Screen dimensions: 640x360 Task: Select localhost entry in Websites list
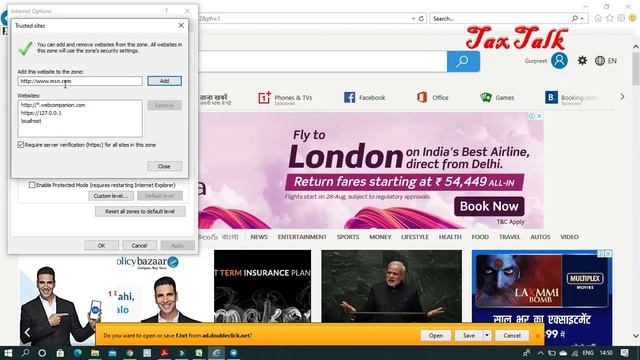[x=31, y=121]
